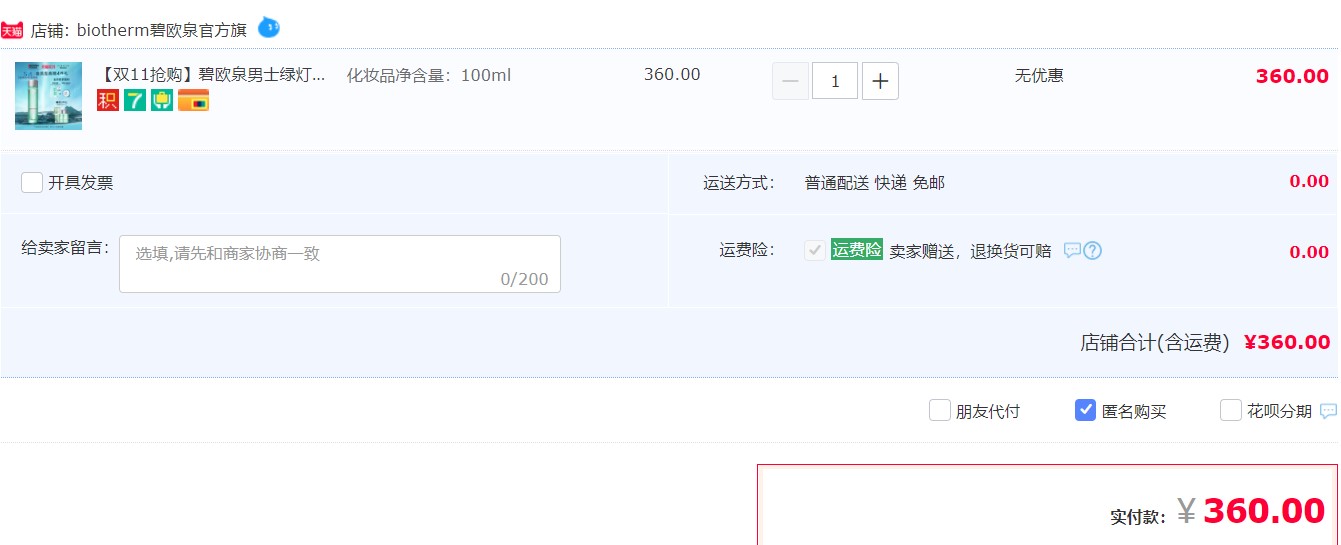
Task: Click the 普通配送 快递 免邮 shipping option
Action: [x=874, y=182]
